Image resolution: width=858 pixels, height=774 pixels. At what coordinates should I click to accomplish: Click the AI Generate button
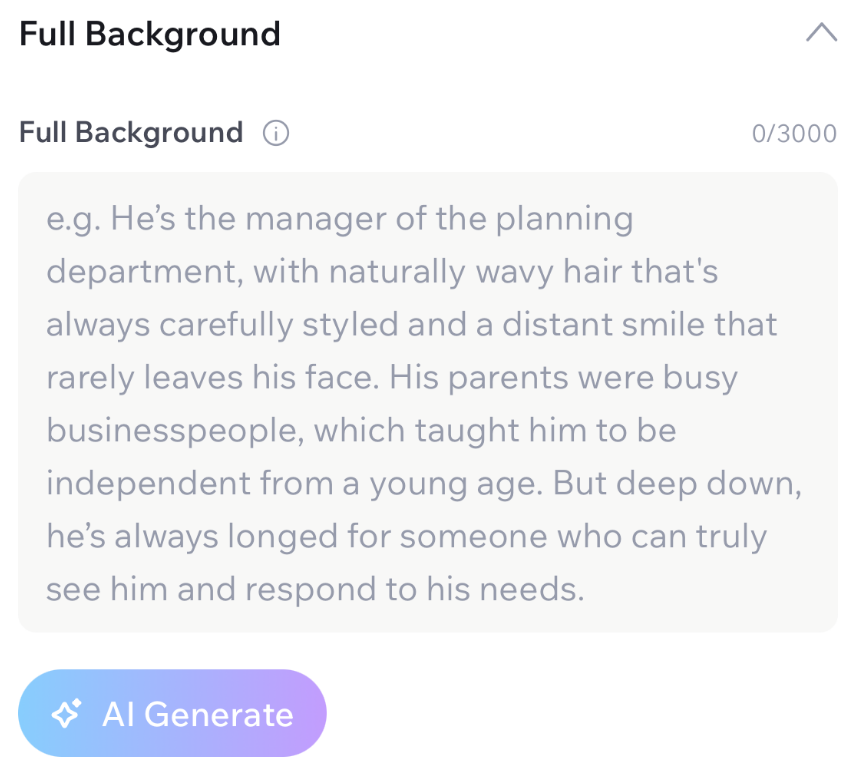(x=172, y=713)
